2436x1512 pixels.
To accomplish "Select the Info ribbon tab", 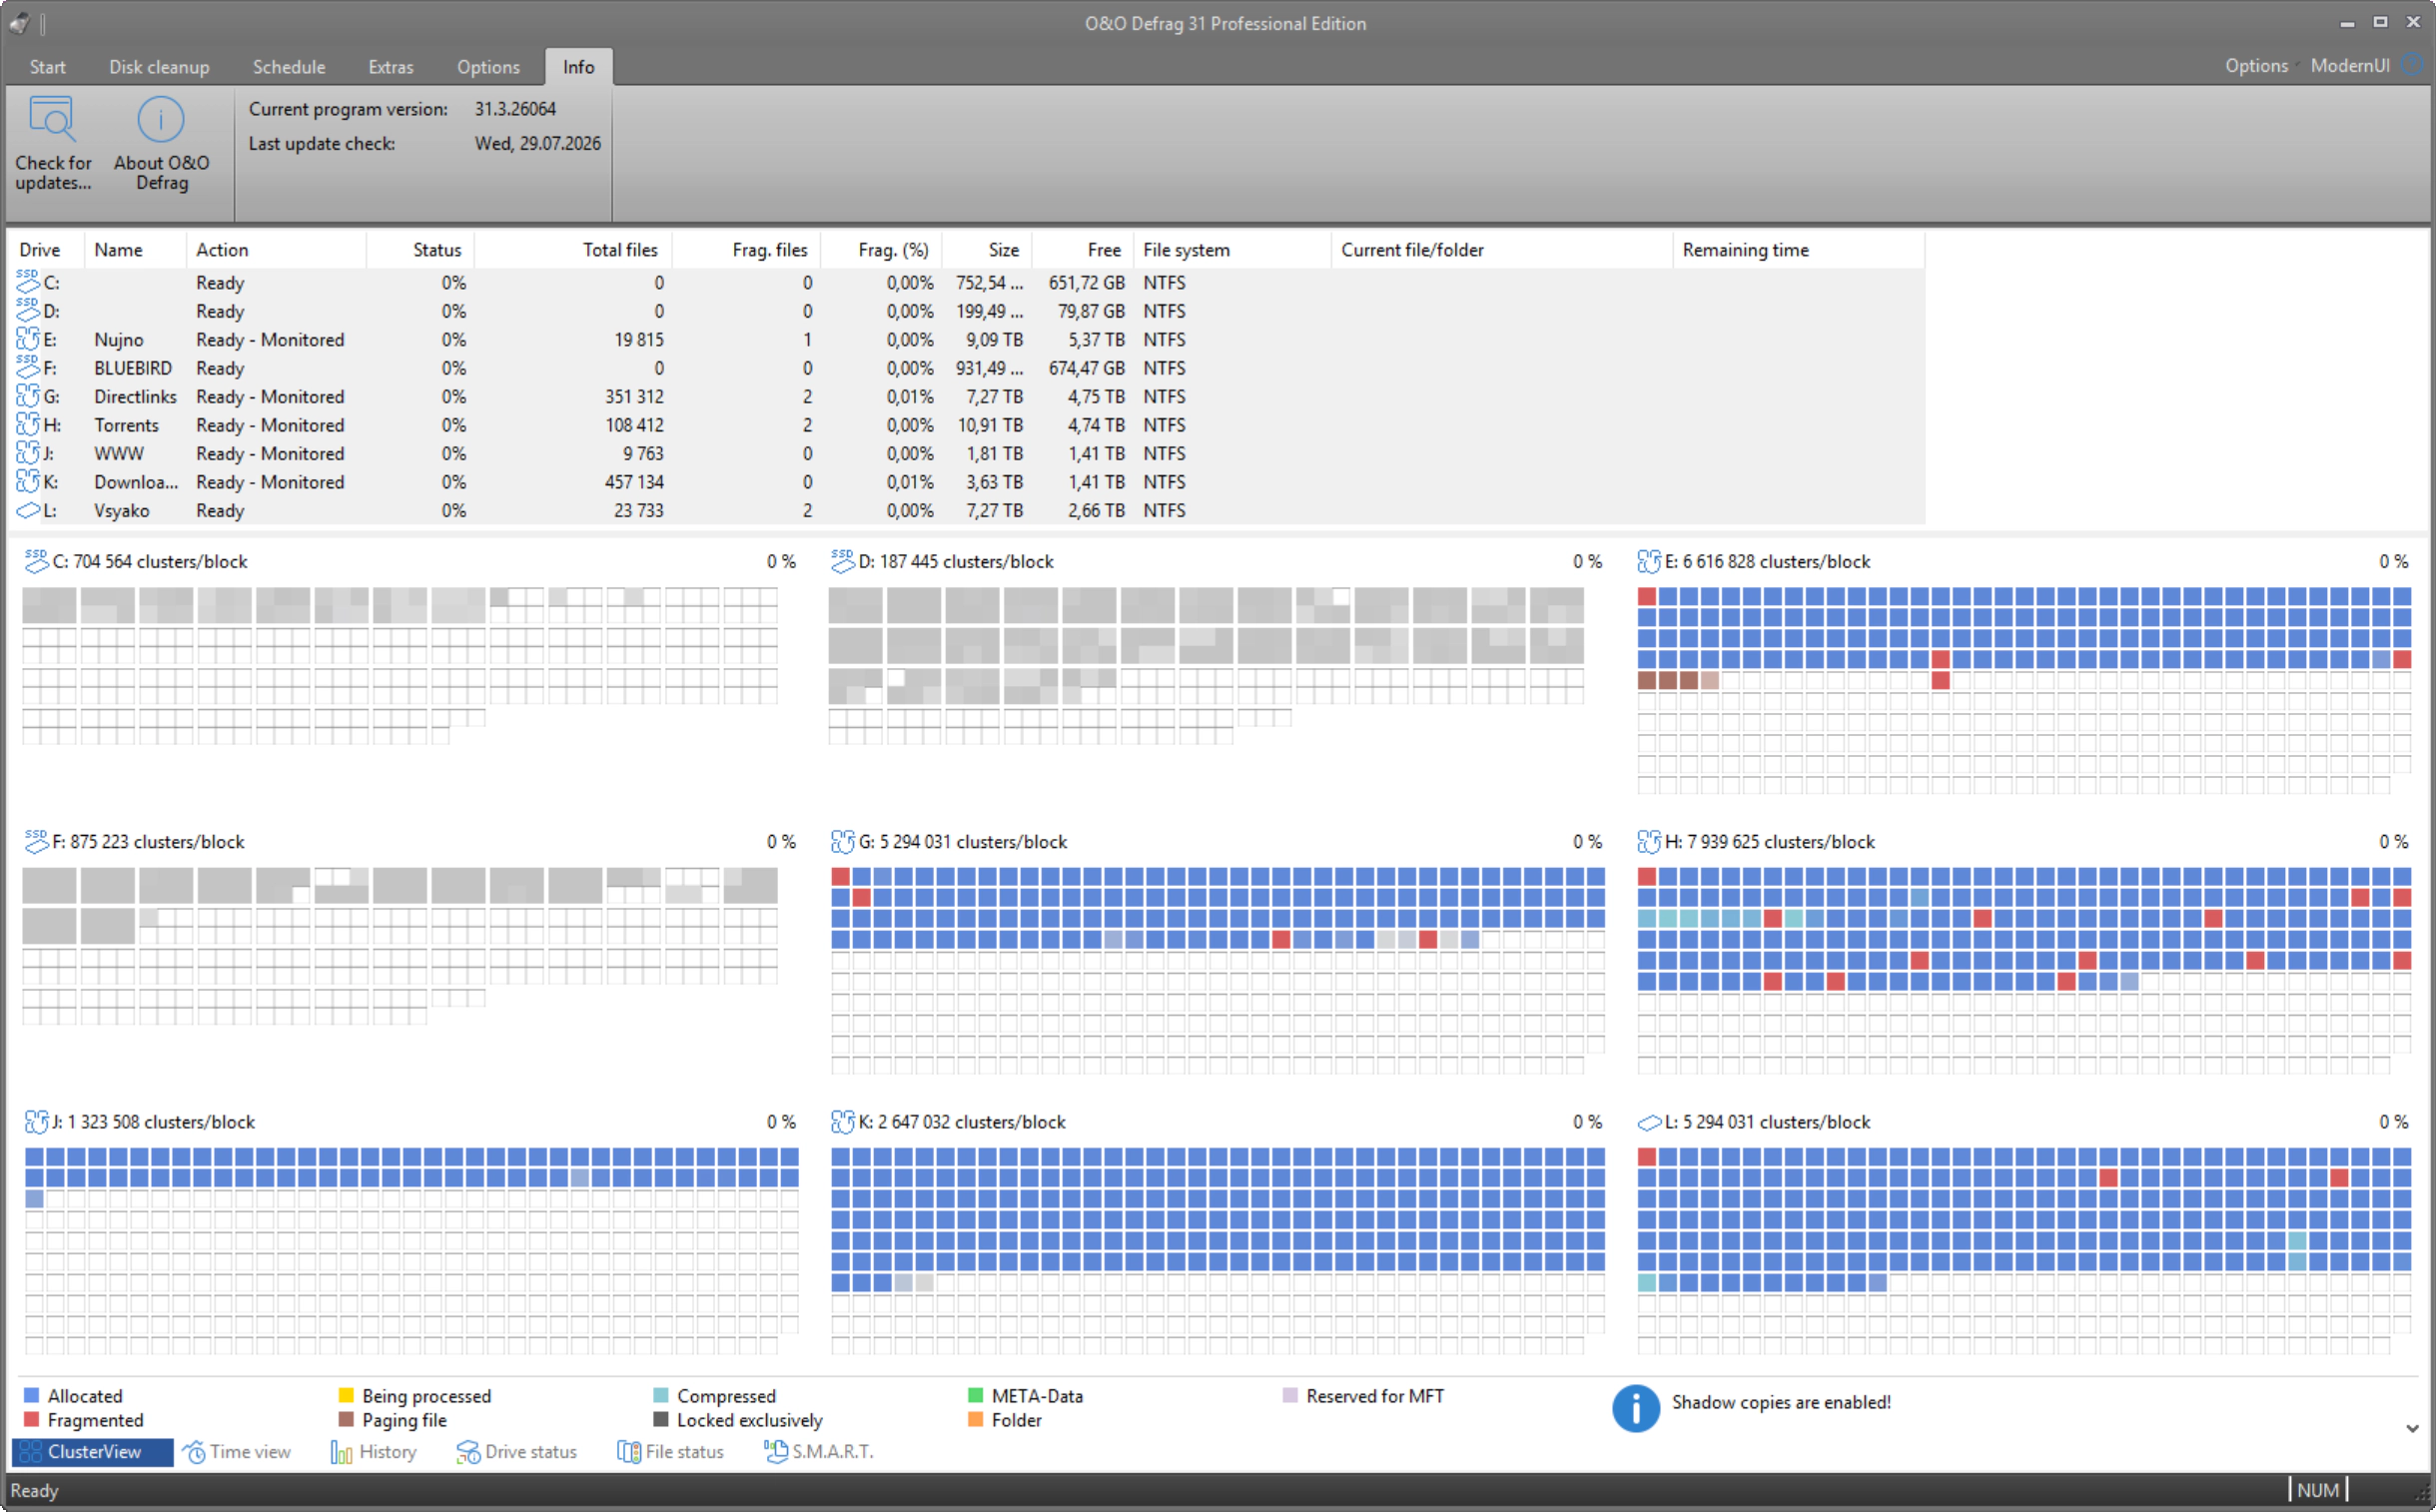I will (x=578, y=66).
